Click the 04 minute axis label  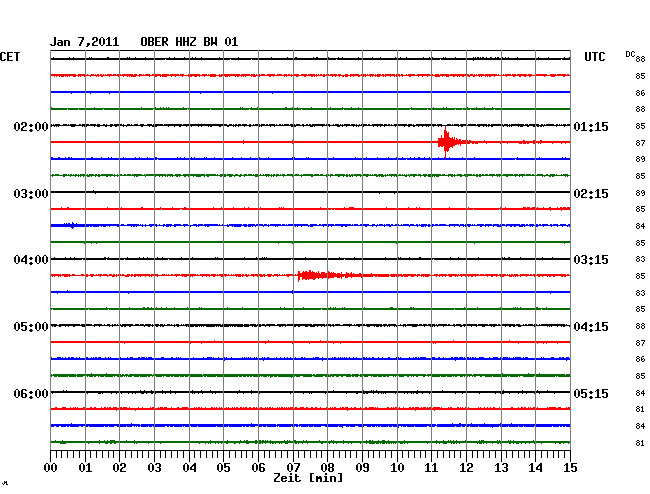[x=189, y=468]
